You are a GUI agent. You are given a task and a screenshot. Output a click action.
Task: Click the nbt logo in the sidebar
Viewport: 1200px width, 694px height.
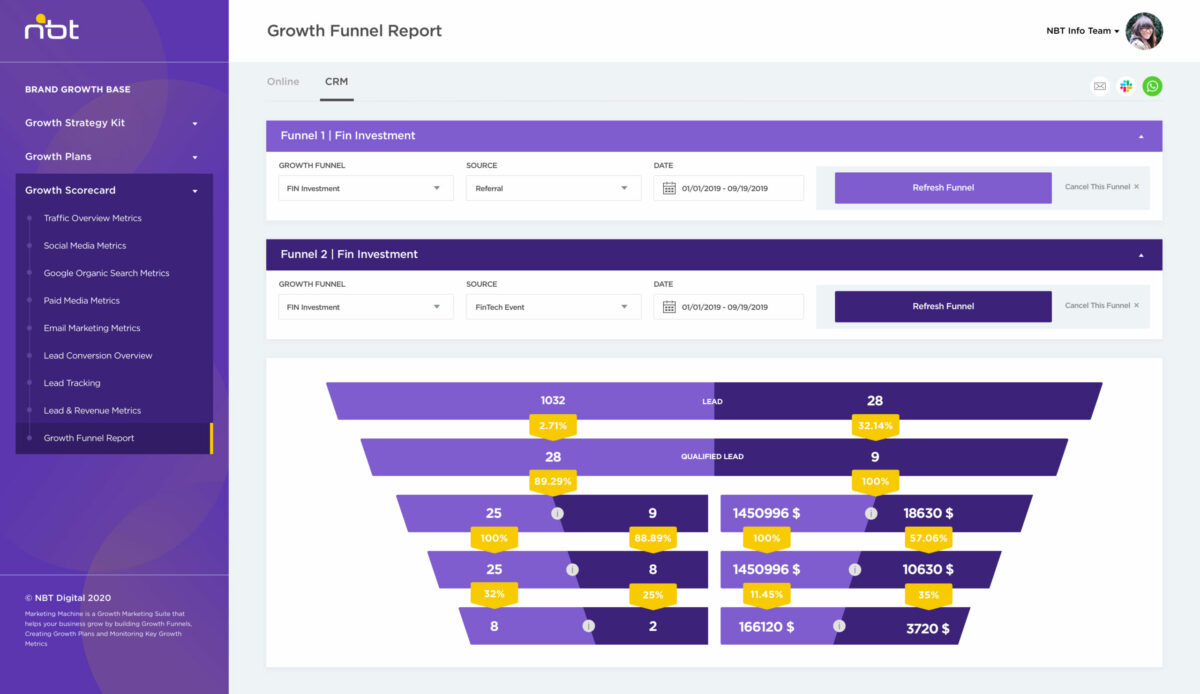coord(51,29)
